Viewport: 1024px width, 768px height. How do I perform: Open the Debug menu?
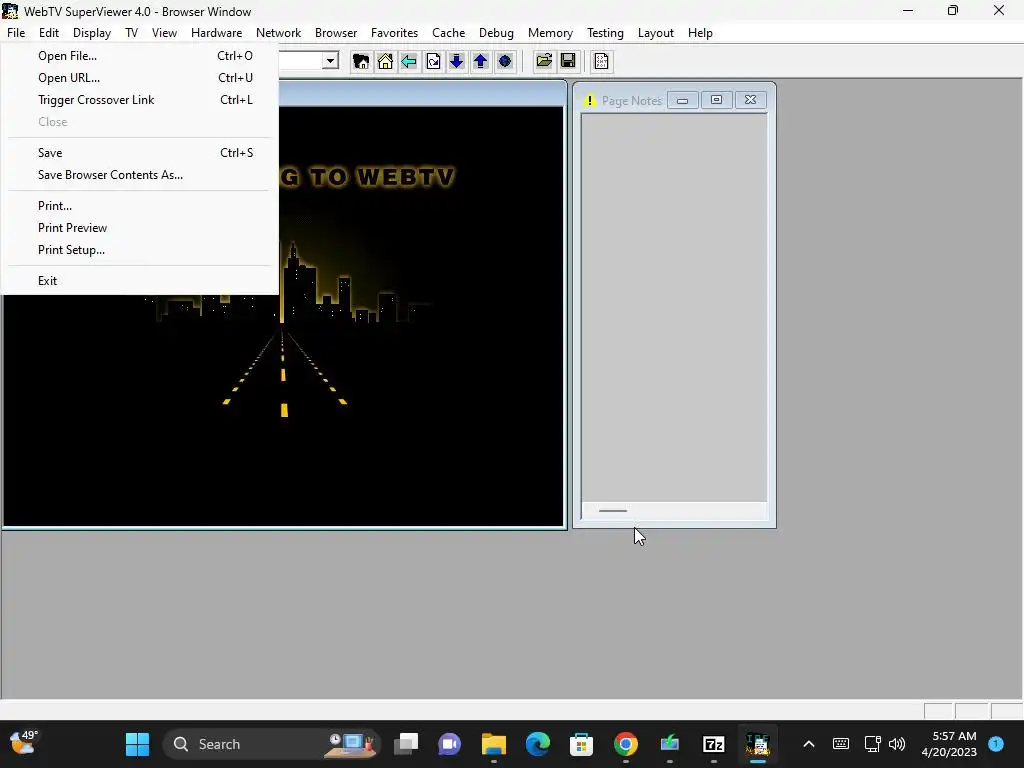(x=496, y=33)
